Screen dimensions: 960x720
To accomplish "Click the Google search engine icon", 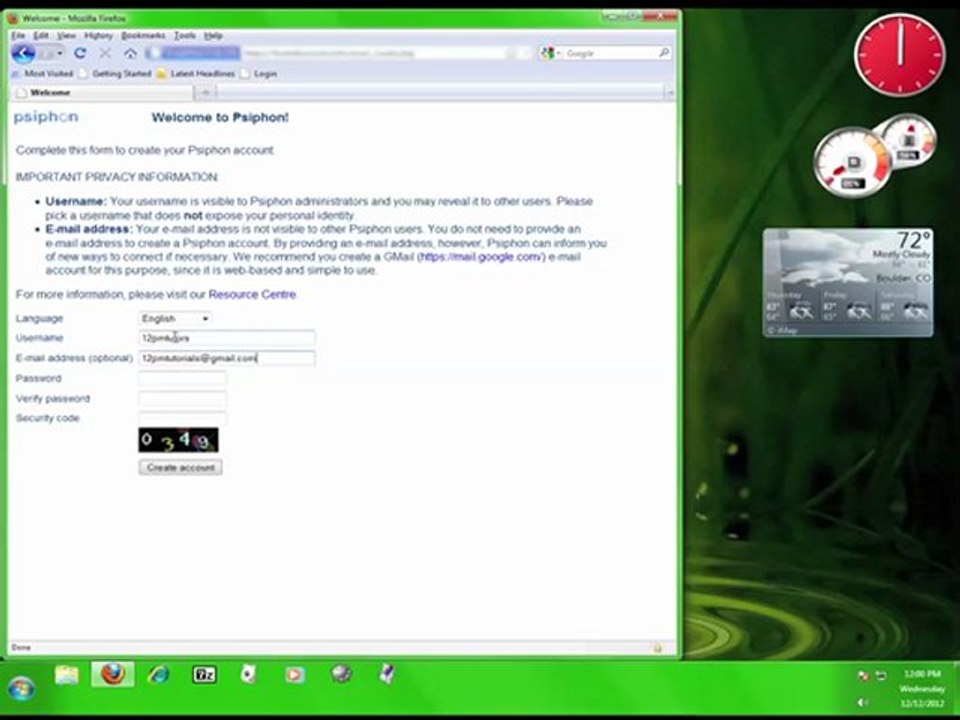I will point(547,53).
